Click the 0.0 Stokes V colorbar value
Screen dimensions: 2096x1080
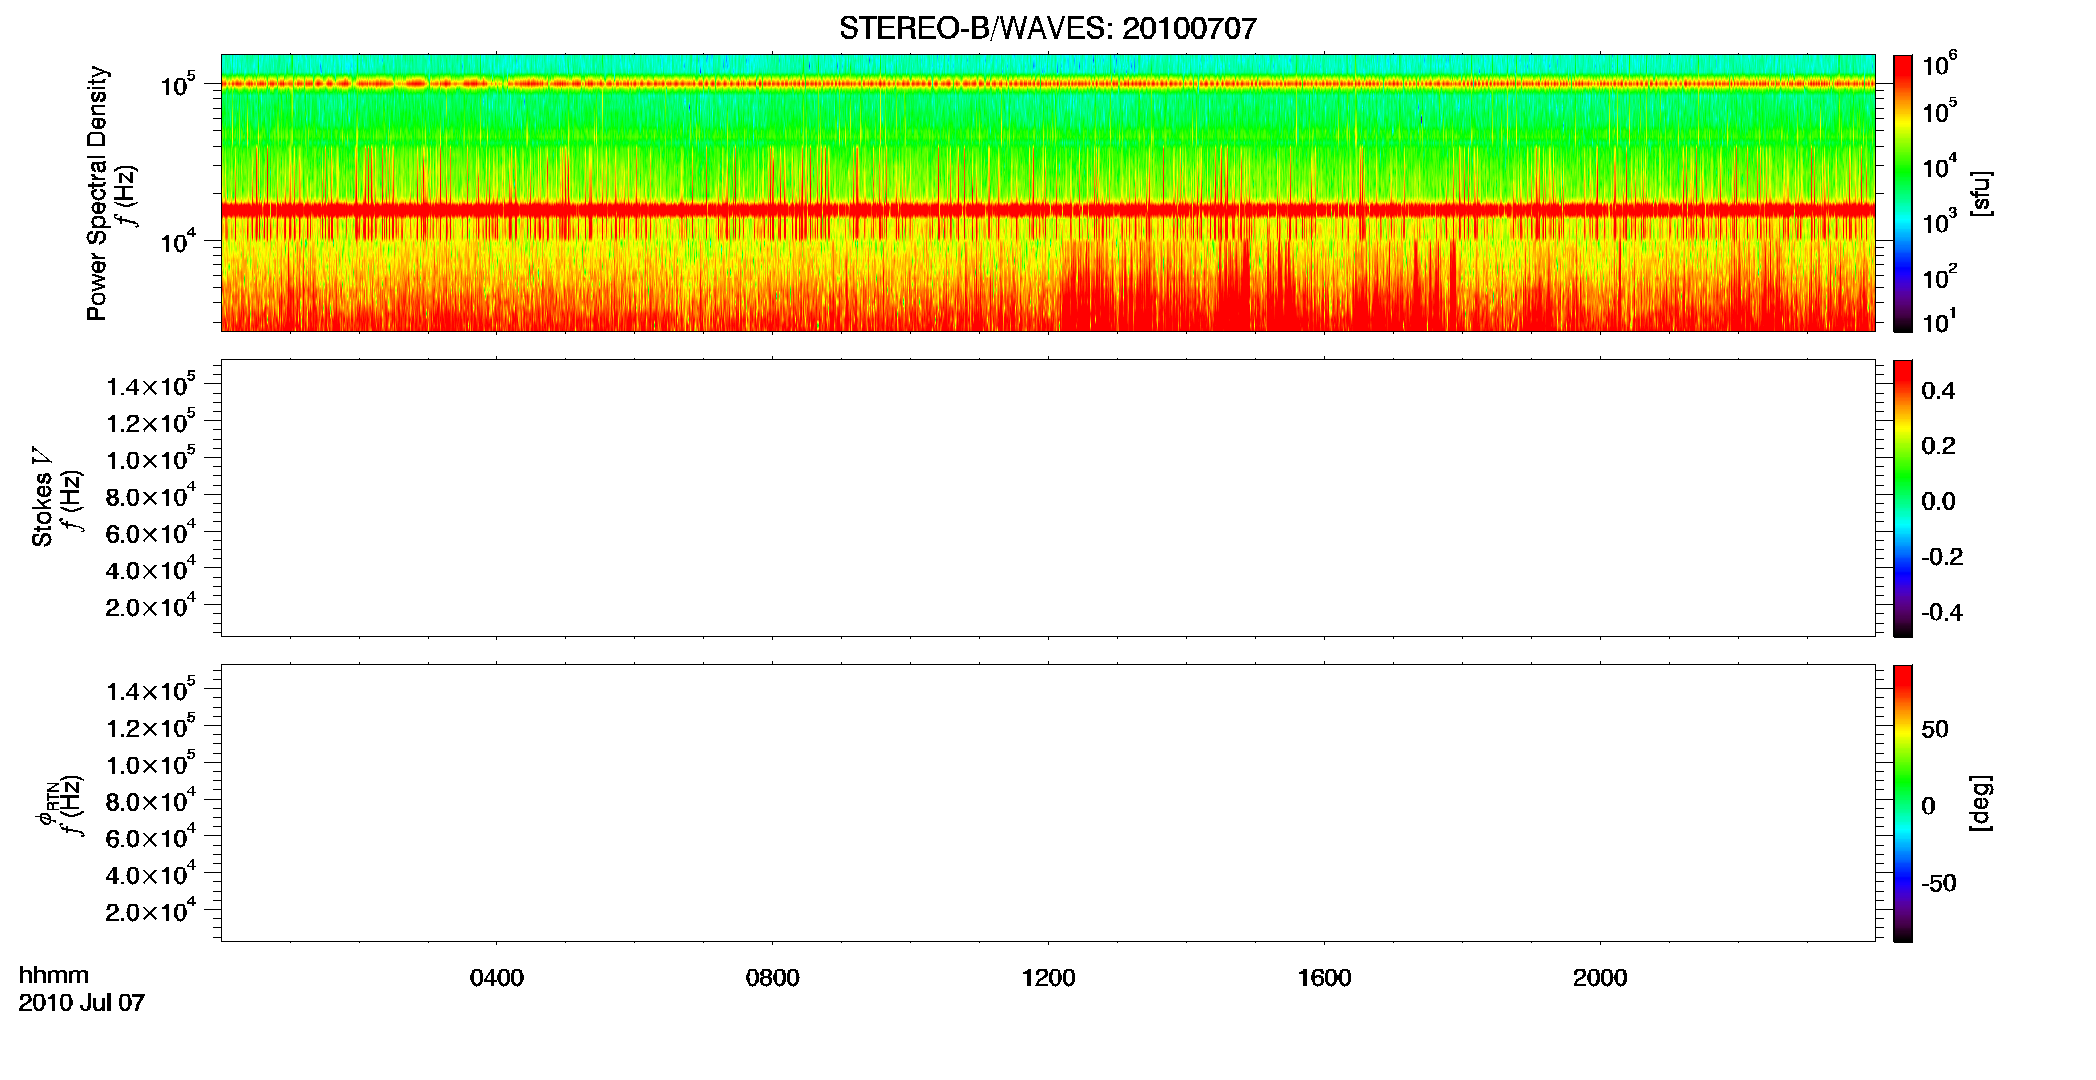(x=1938, y=501)
